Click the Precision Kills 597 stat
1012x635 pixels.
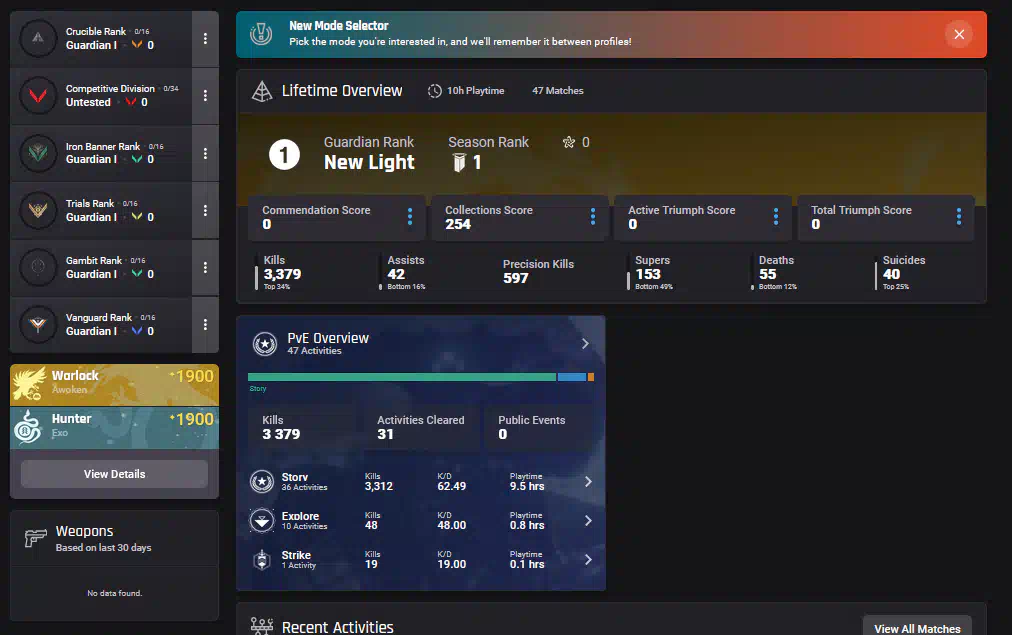tap(538, 272)
